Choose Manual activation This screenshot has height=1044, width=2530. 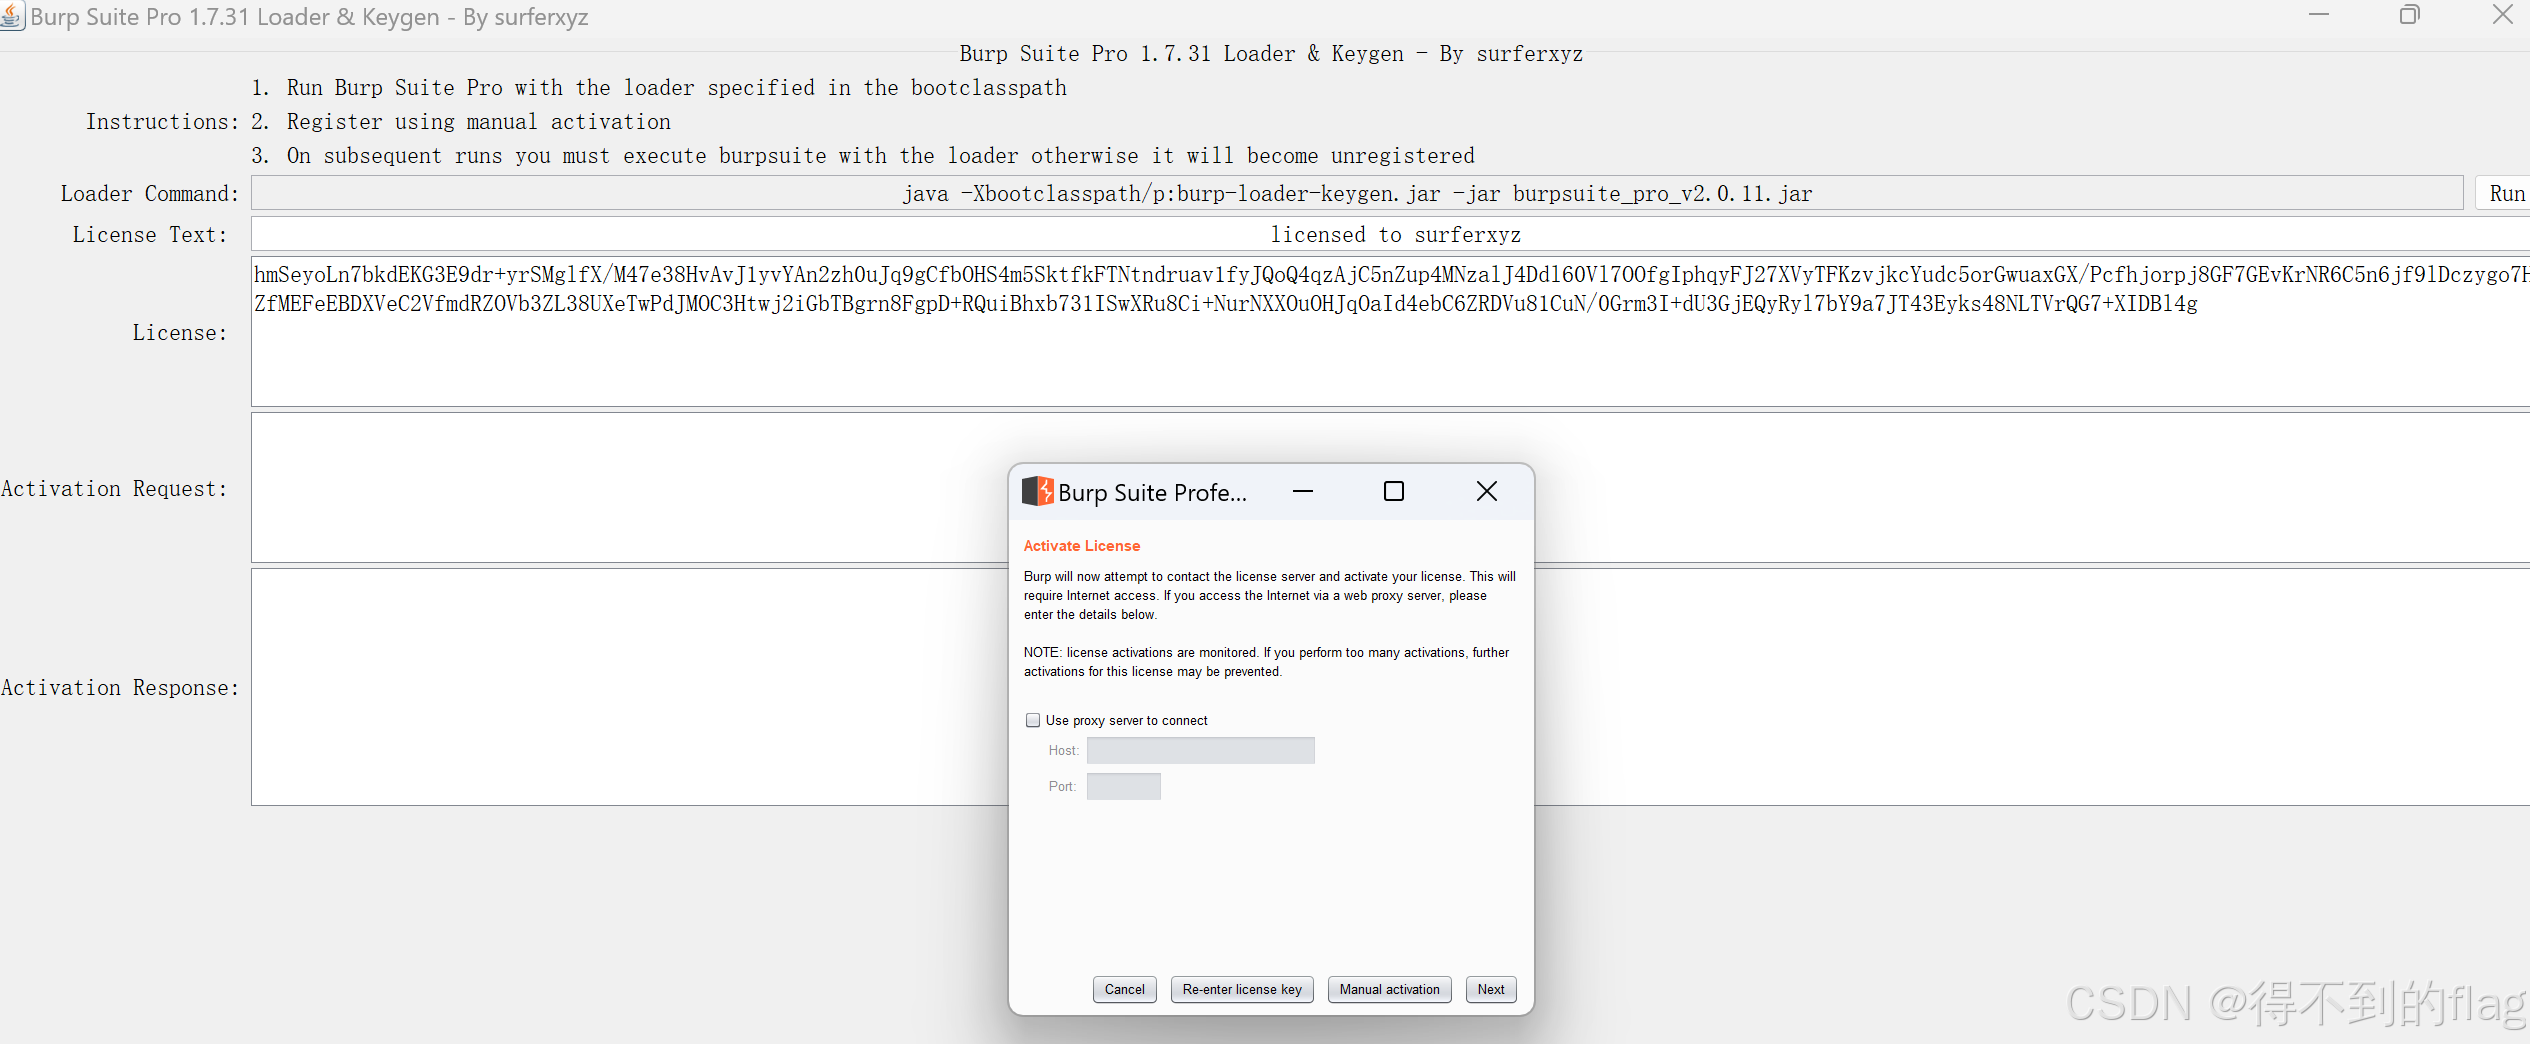[1390, 990]
